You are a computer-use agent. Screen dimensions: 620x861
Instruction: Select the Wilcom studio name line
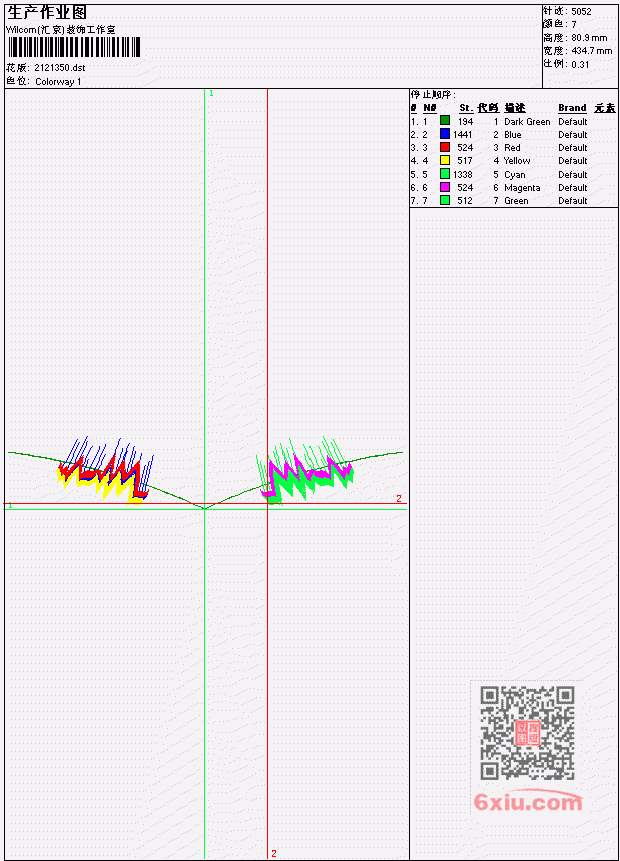pos(60,30)
